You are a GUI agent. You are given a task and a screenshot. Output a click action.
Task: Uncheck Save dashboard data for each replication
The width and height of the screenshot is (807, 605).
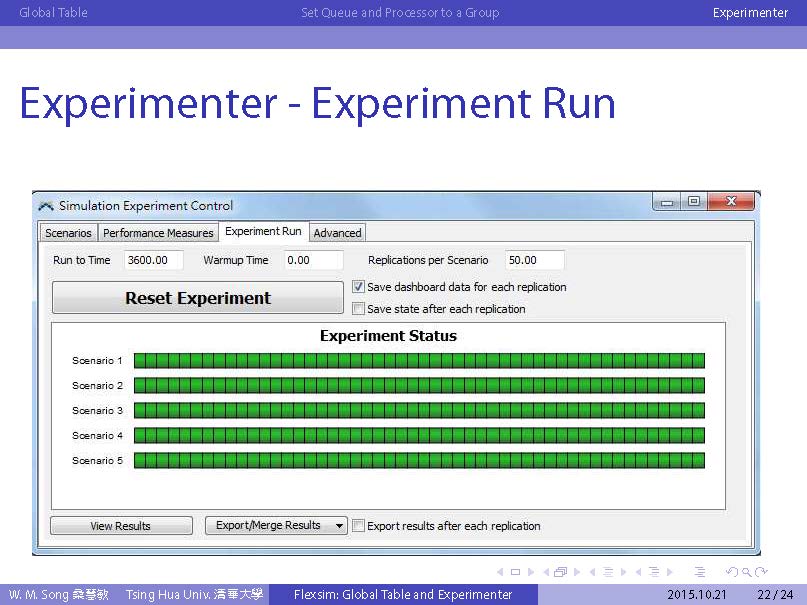359,287
